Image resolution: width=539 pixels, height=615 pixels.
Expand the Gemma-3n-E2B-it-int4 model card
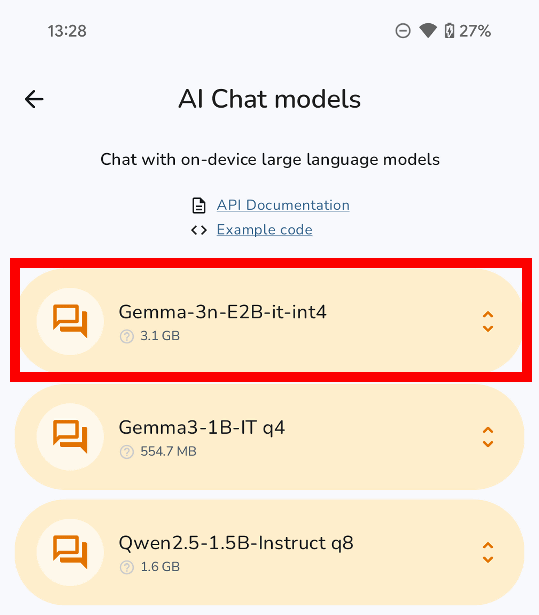point(488,322)
